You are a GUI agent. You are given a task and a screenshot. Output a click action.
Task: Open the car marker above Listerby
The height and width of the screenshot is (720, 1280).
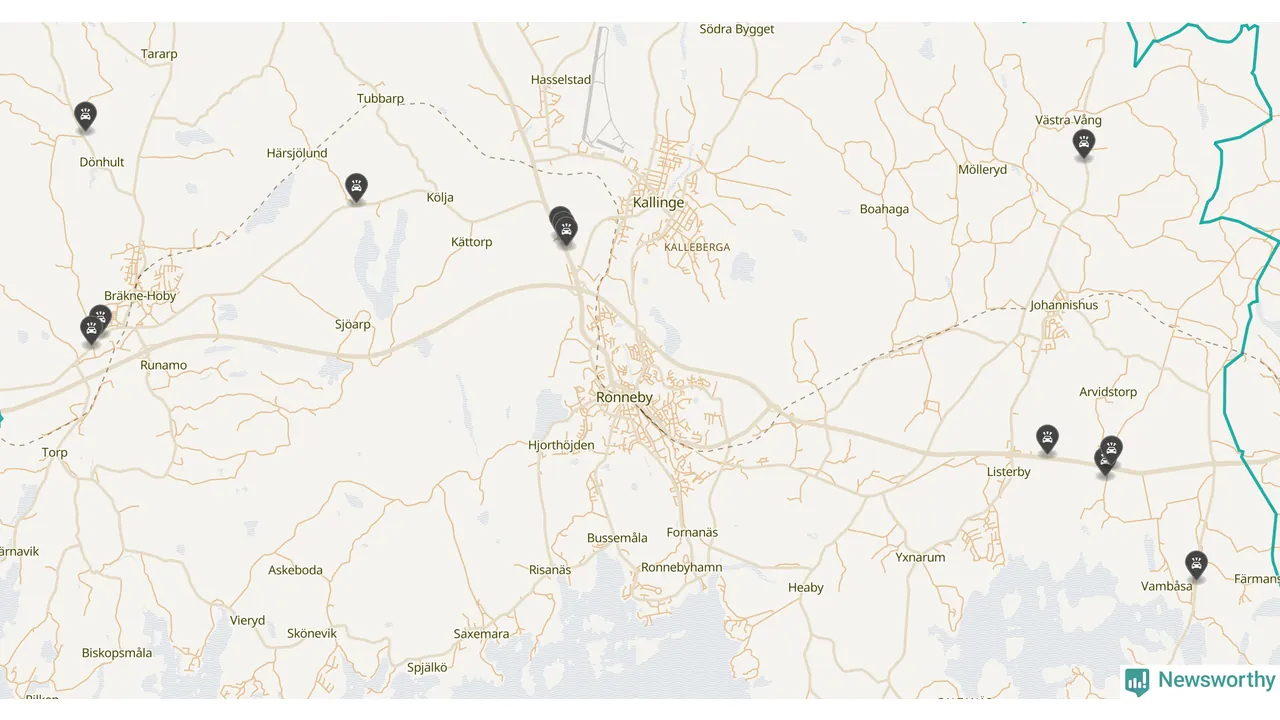pos(1047,439)
